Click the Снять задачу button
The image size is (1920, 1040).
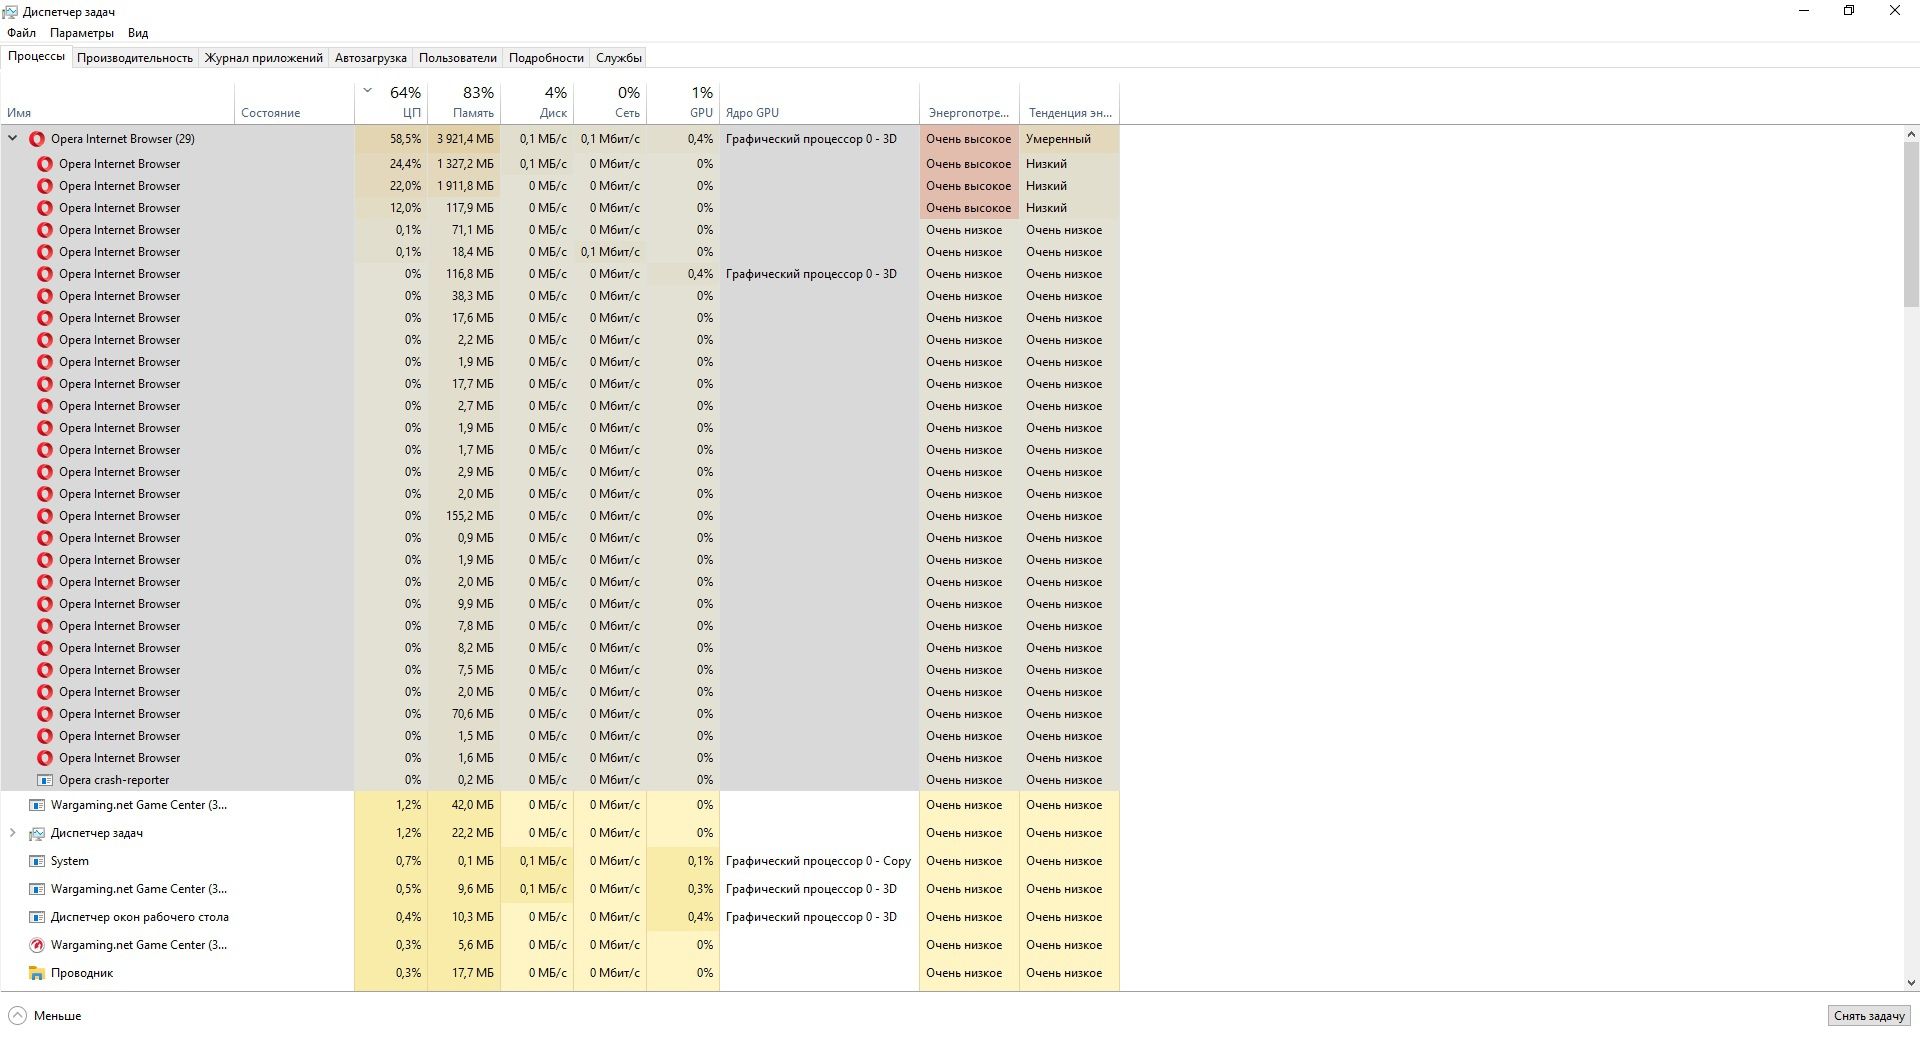click(x=1869, y=1016)
